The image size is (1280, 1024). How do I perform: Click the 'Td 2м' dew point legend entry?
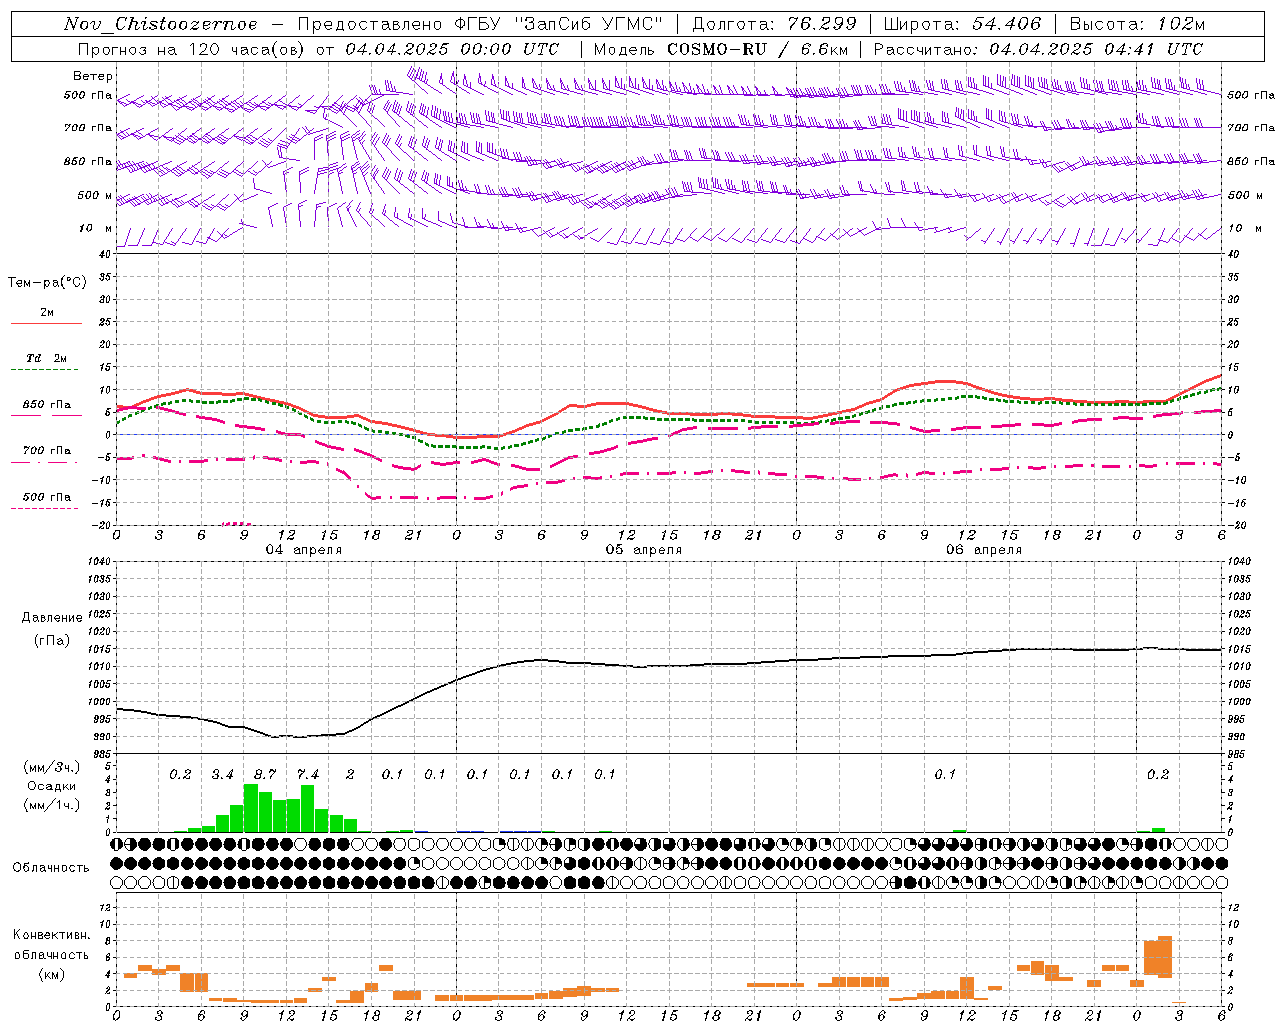click(x=46, y=358)
